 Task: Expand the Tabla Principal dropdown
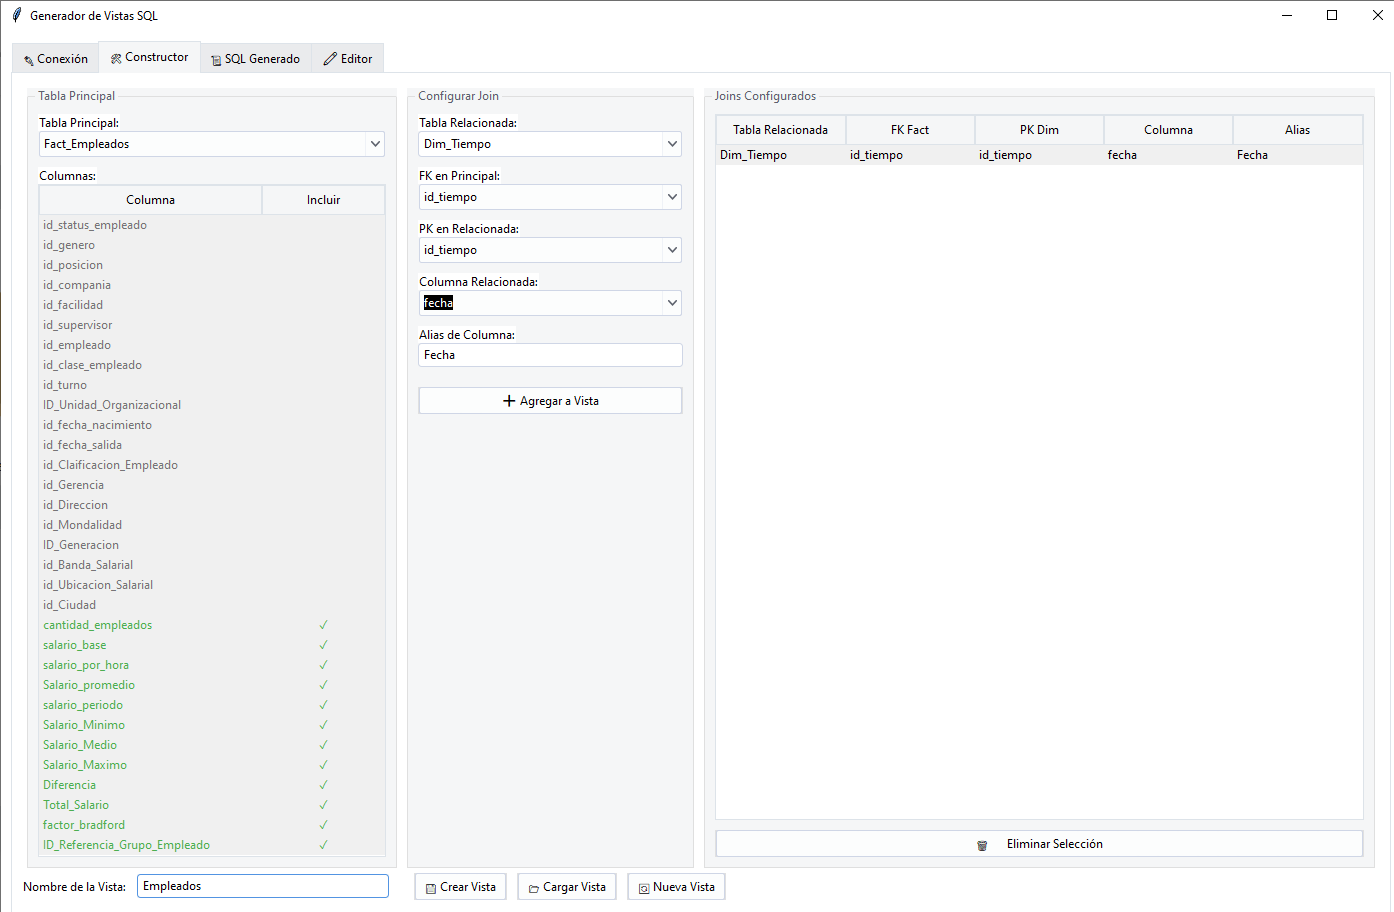375,144
